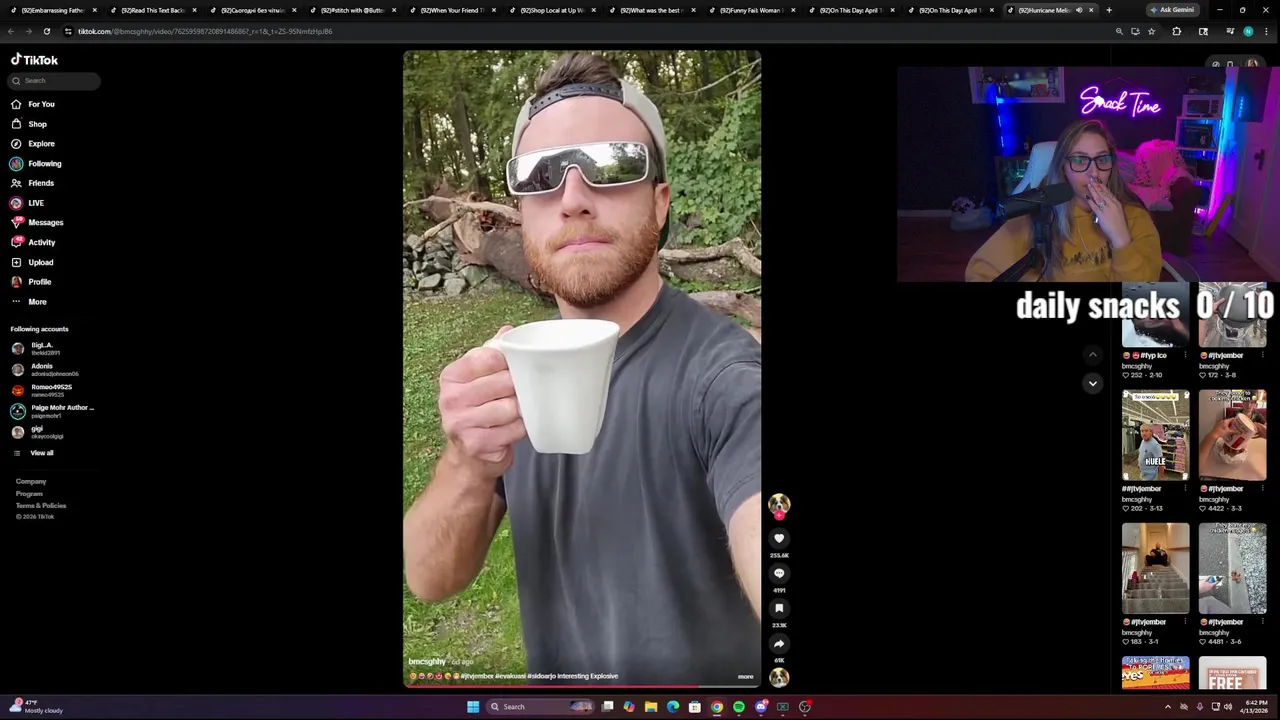
Task: Open the Windows Start menu
Action: [473, 707]
